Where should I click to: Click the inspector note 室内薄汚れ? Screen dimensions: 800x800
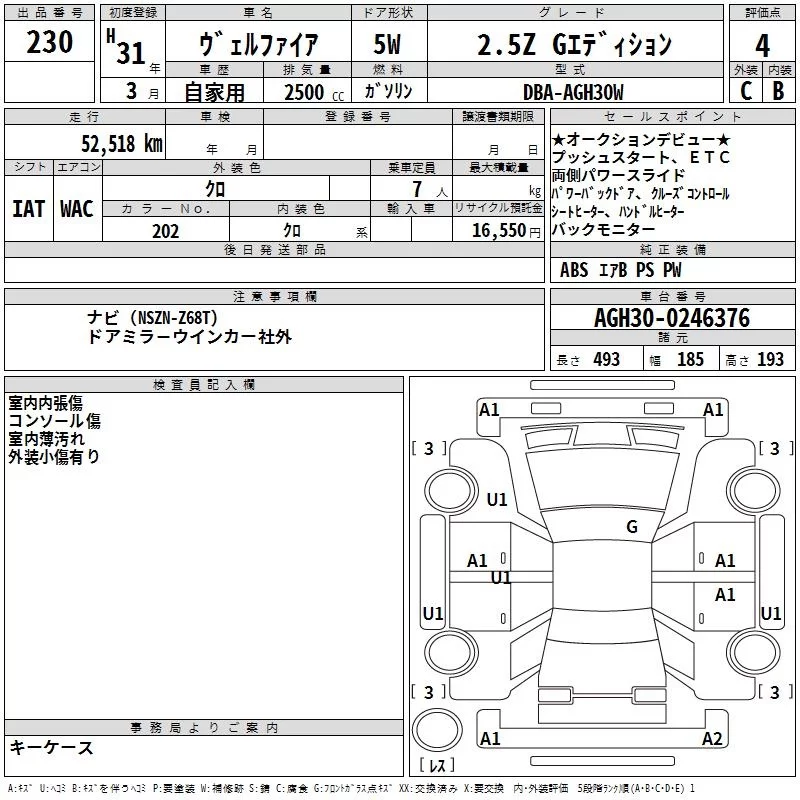point(46,438)
